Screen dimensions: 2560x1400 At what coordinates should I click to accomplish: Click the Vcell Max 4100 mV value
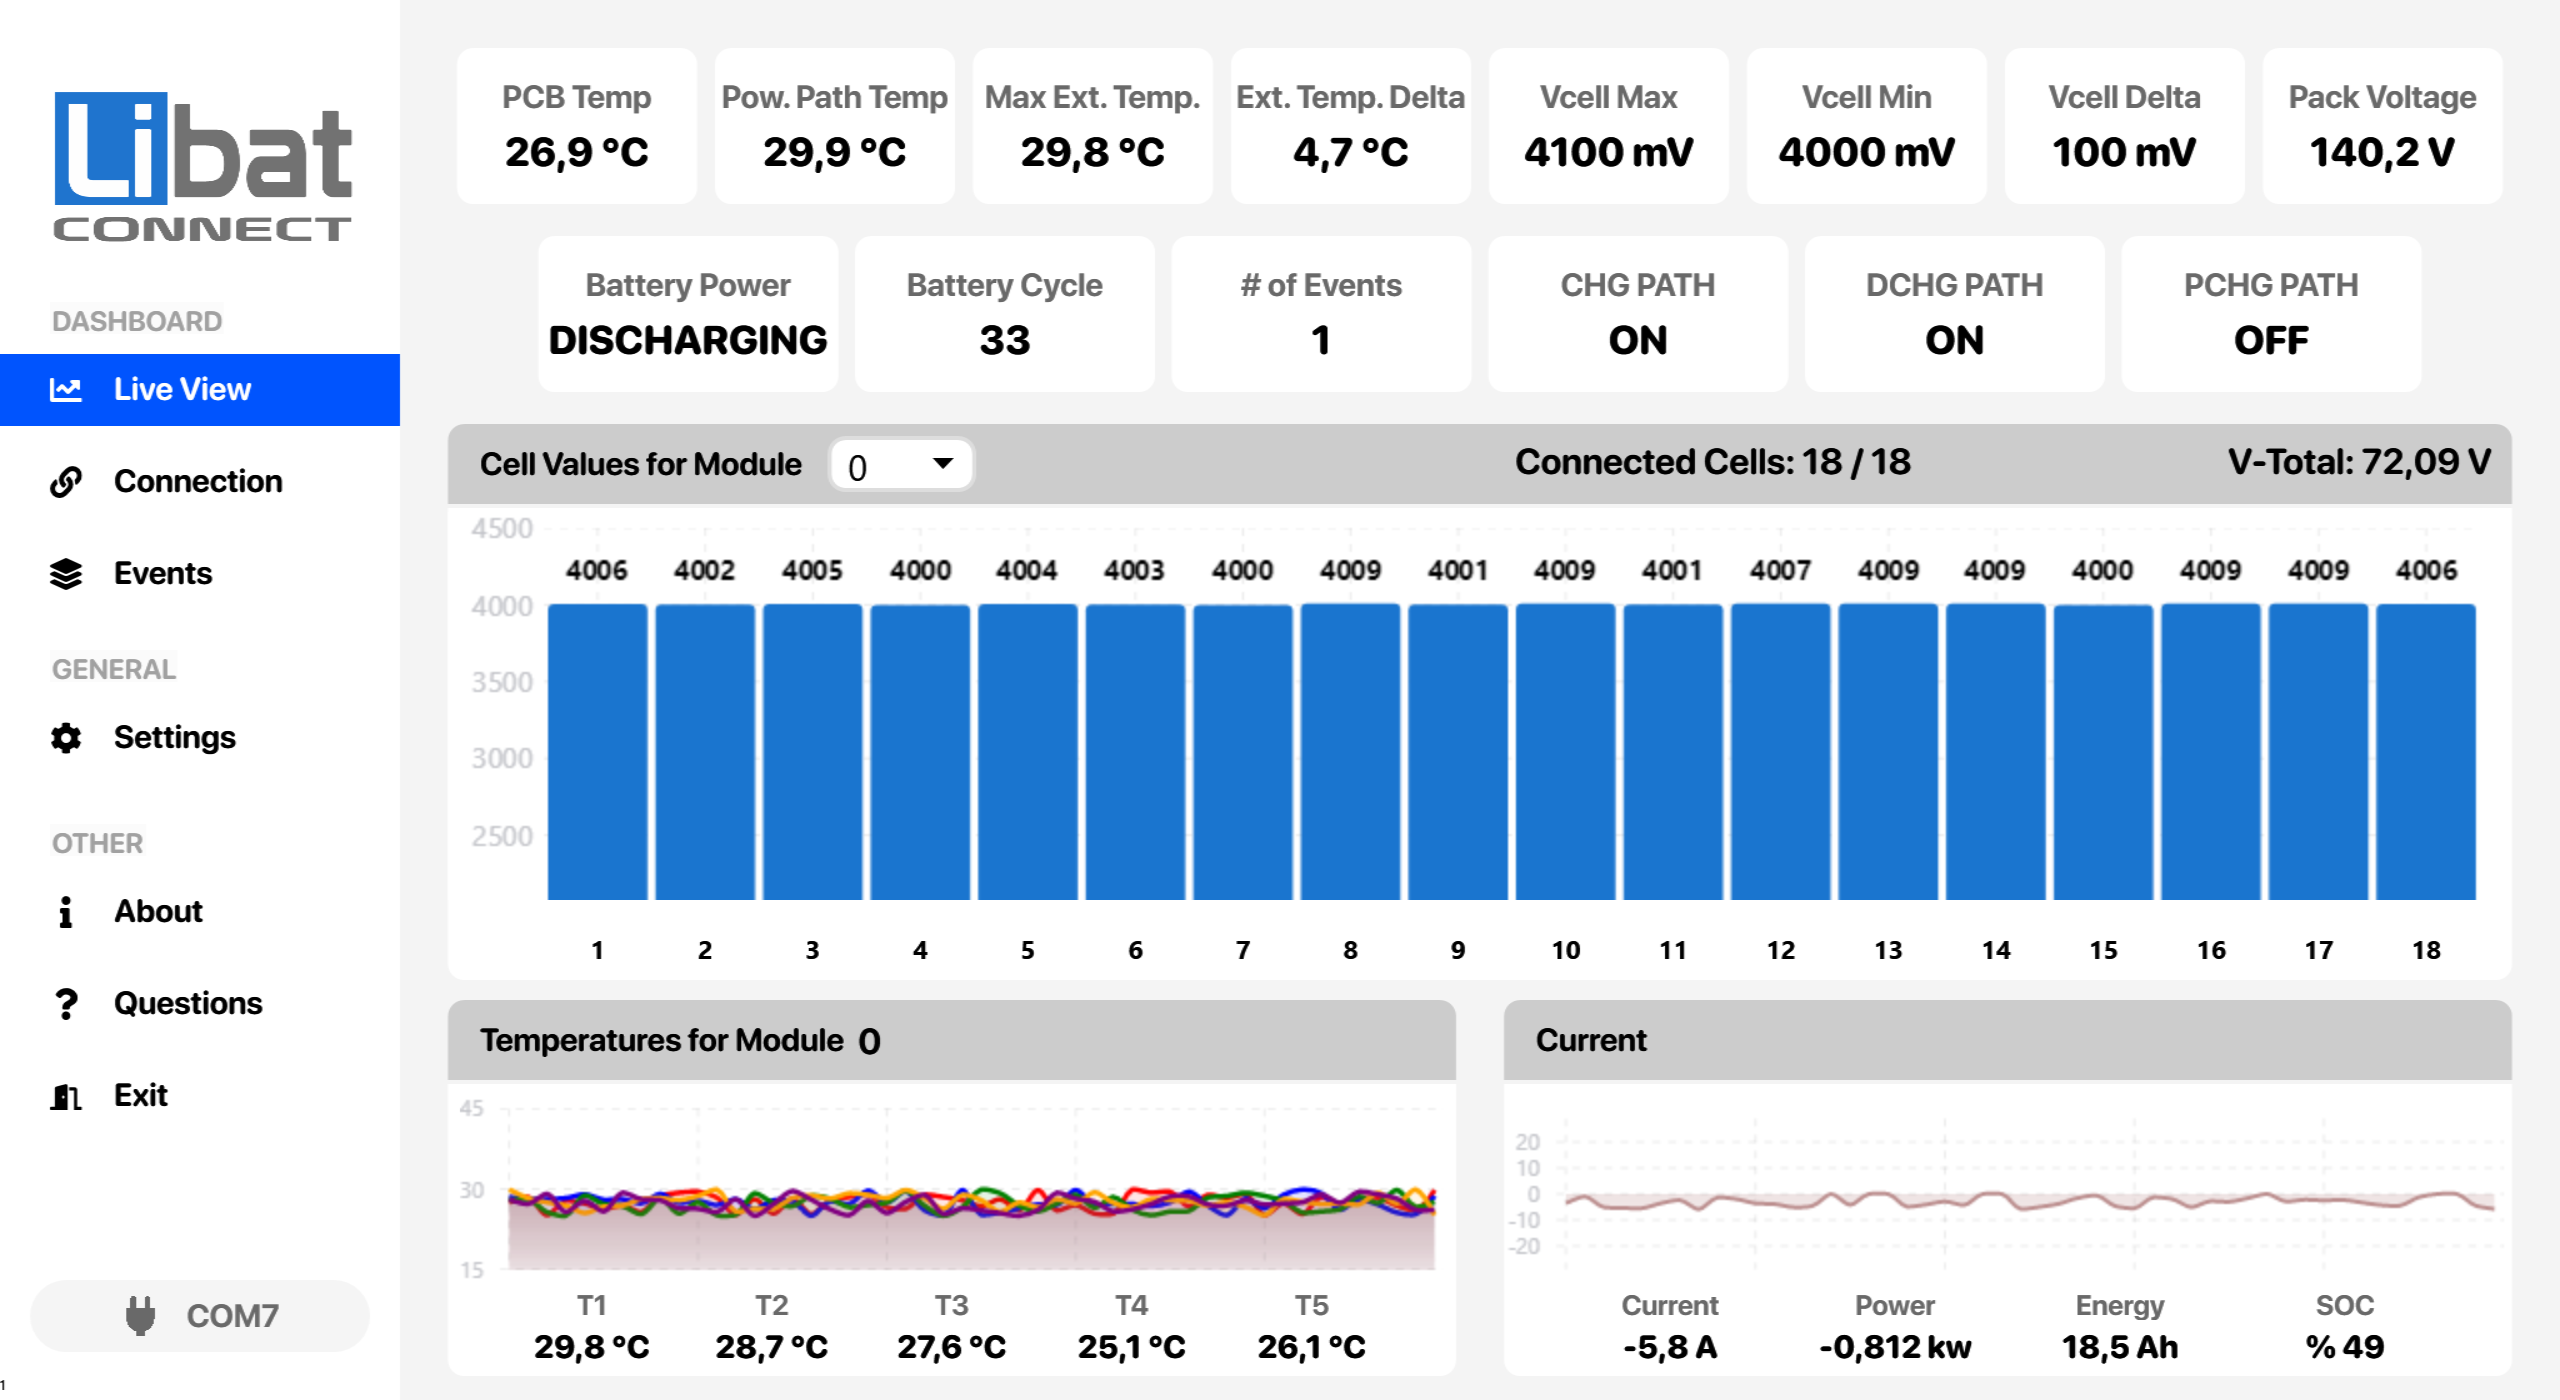pyautogui.click(x=1608, y=153)
